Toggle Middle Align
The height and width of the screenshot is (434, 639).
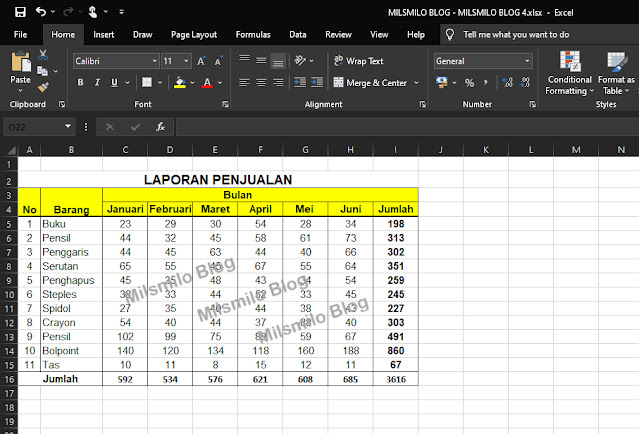point(261,60)
